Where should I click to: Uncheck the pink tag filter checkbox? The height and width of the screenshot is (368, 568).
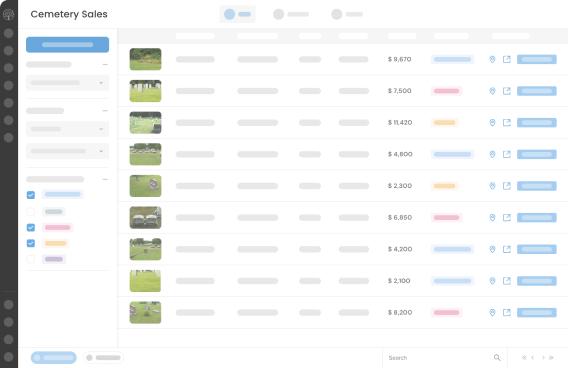point(31,227)
